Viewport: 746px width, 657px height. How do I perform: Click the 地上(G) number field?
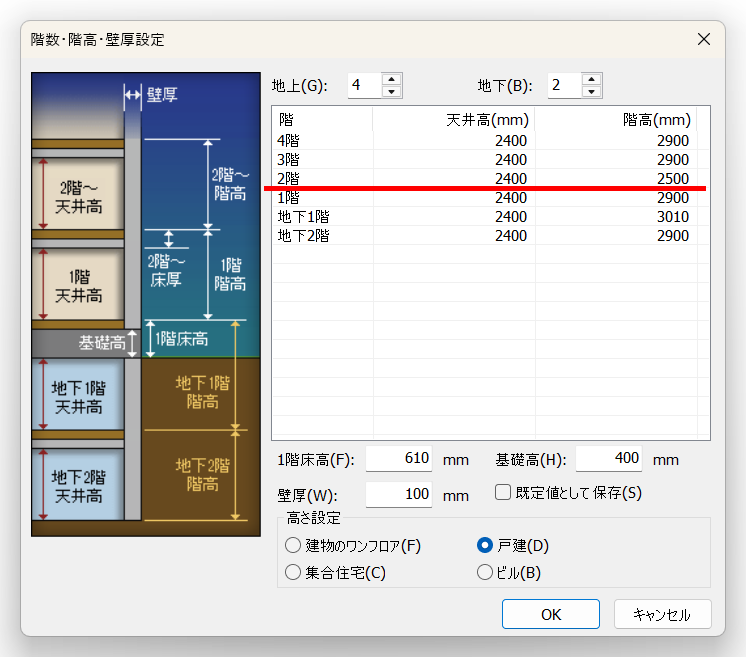point(364,85)
